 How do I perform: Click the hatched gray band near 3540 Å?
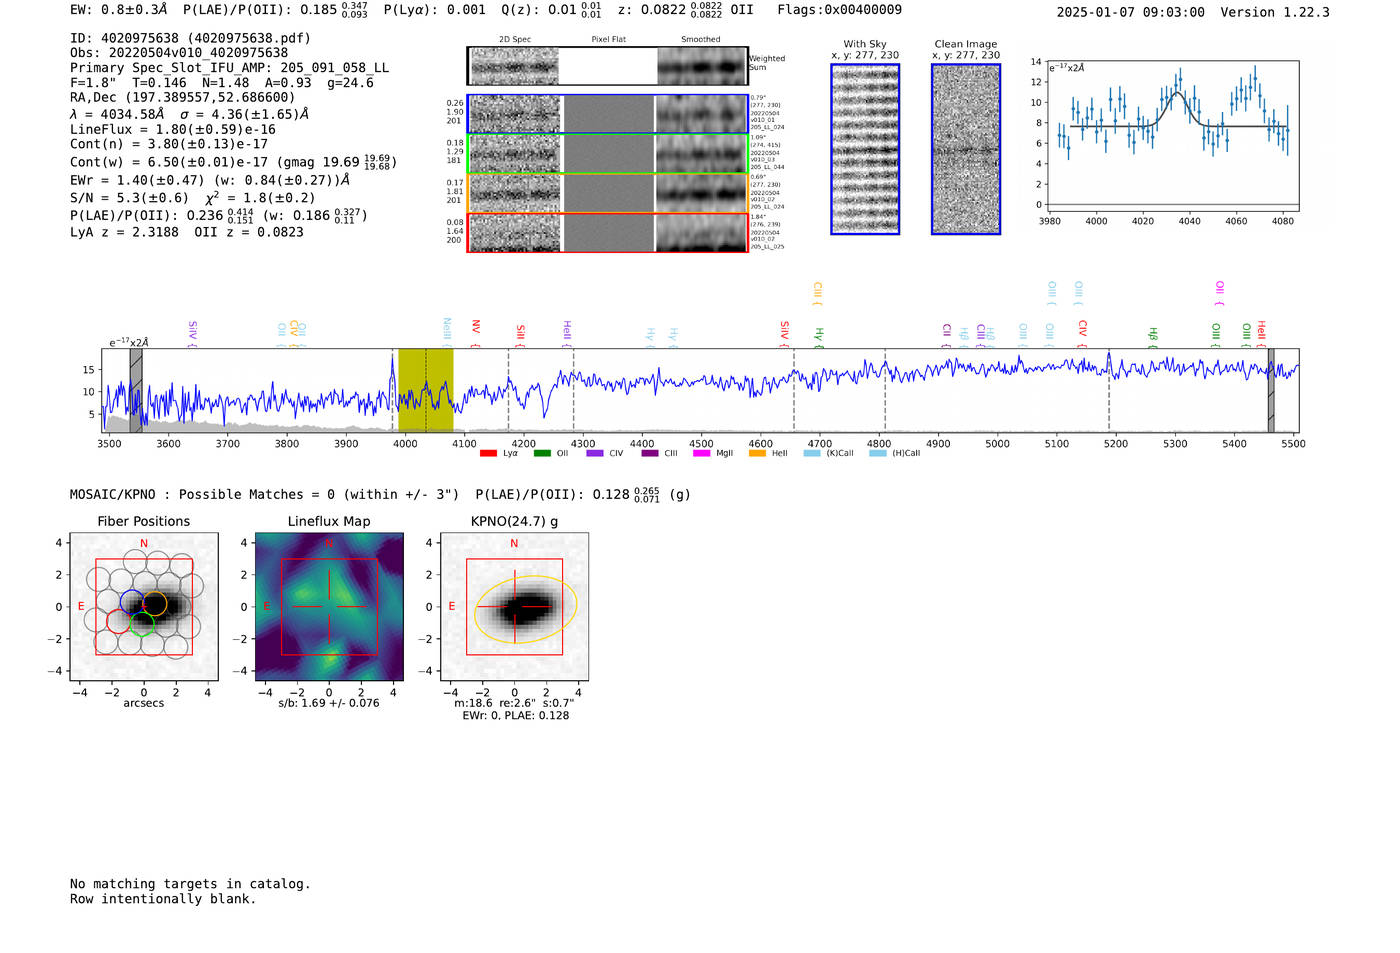pyautogui.click(x=136, y=390)
